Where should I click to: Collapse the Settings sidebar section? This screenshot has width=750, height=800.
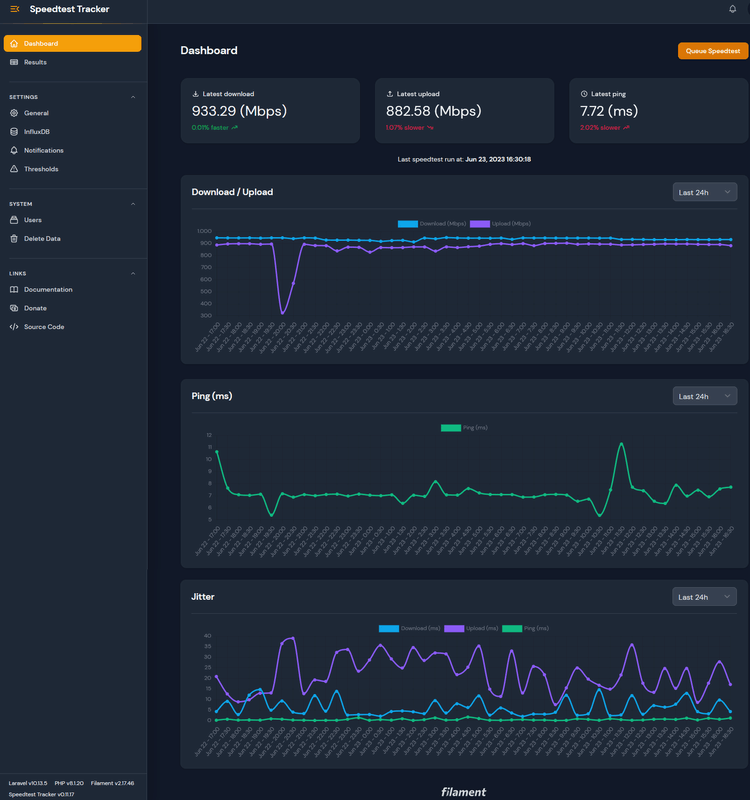(x=133, y=97)
